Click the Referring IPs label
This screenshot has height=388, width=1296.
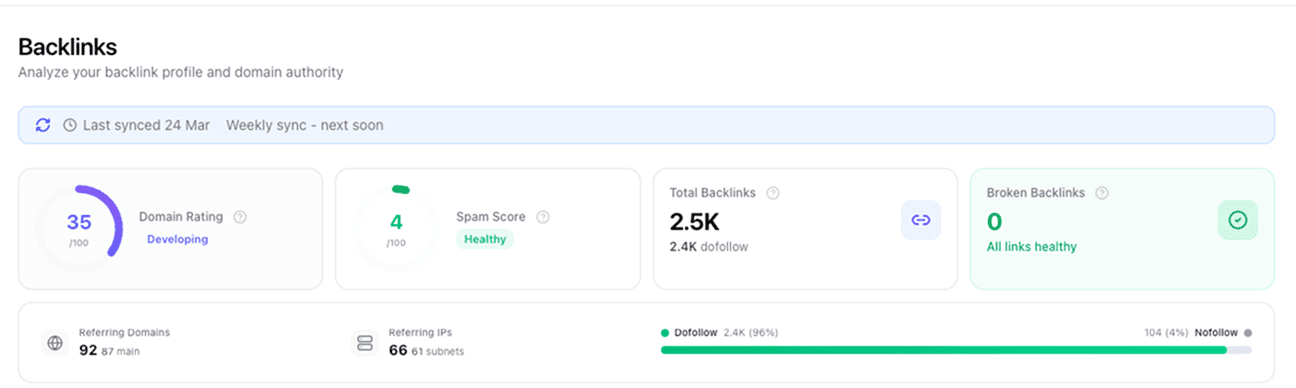(x=421, y=332)
